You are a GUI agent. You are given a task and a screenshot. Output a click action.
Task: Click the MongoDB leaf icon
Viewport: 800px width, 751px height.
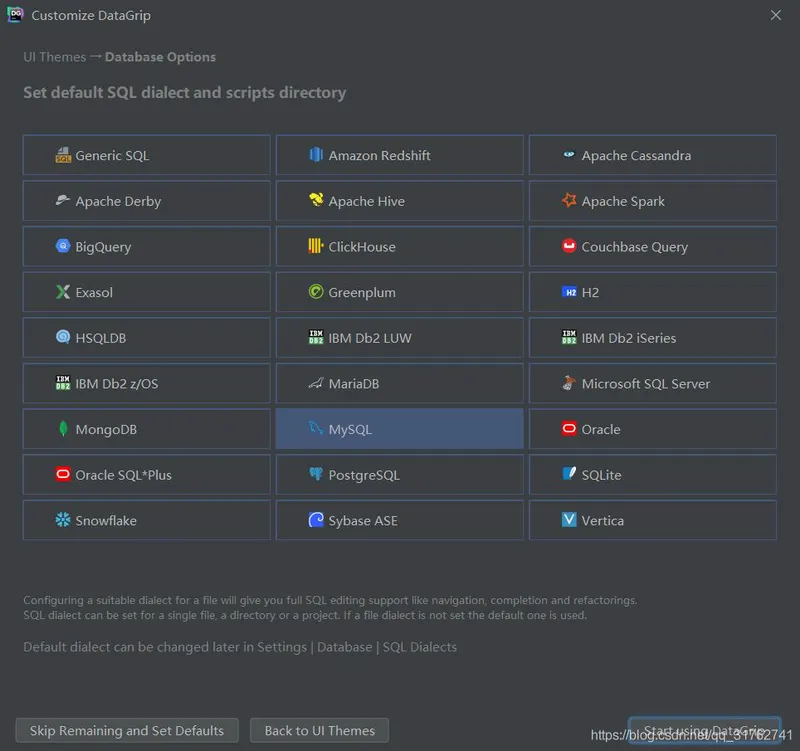[x=63, y=429]
